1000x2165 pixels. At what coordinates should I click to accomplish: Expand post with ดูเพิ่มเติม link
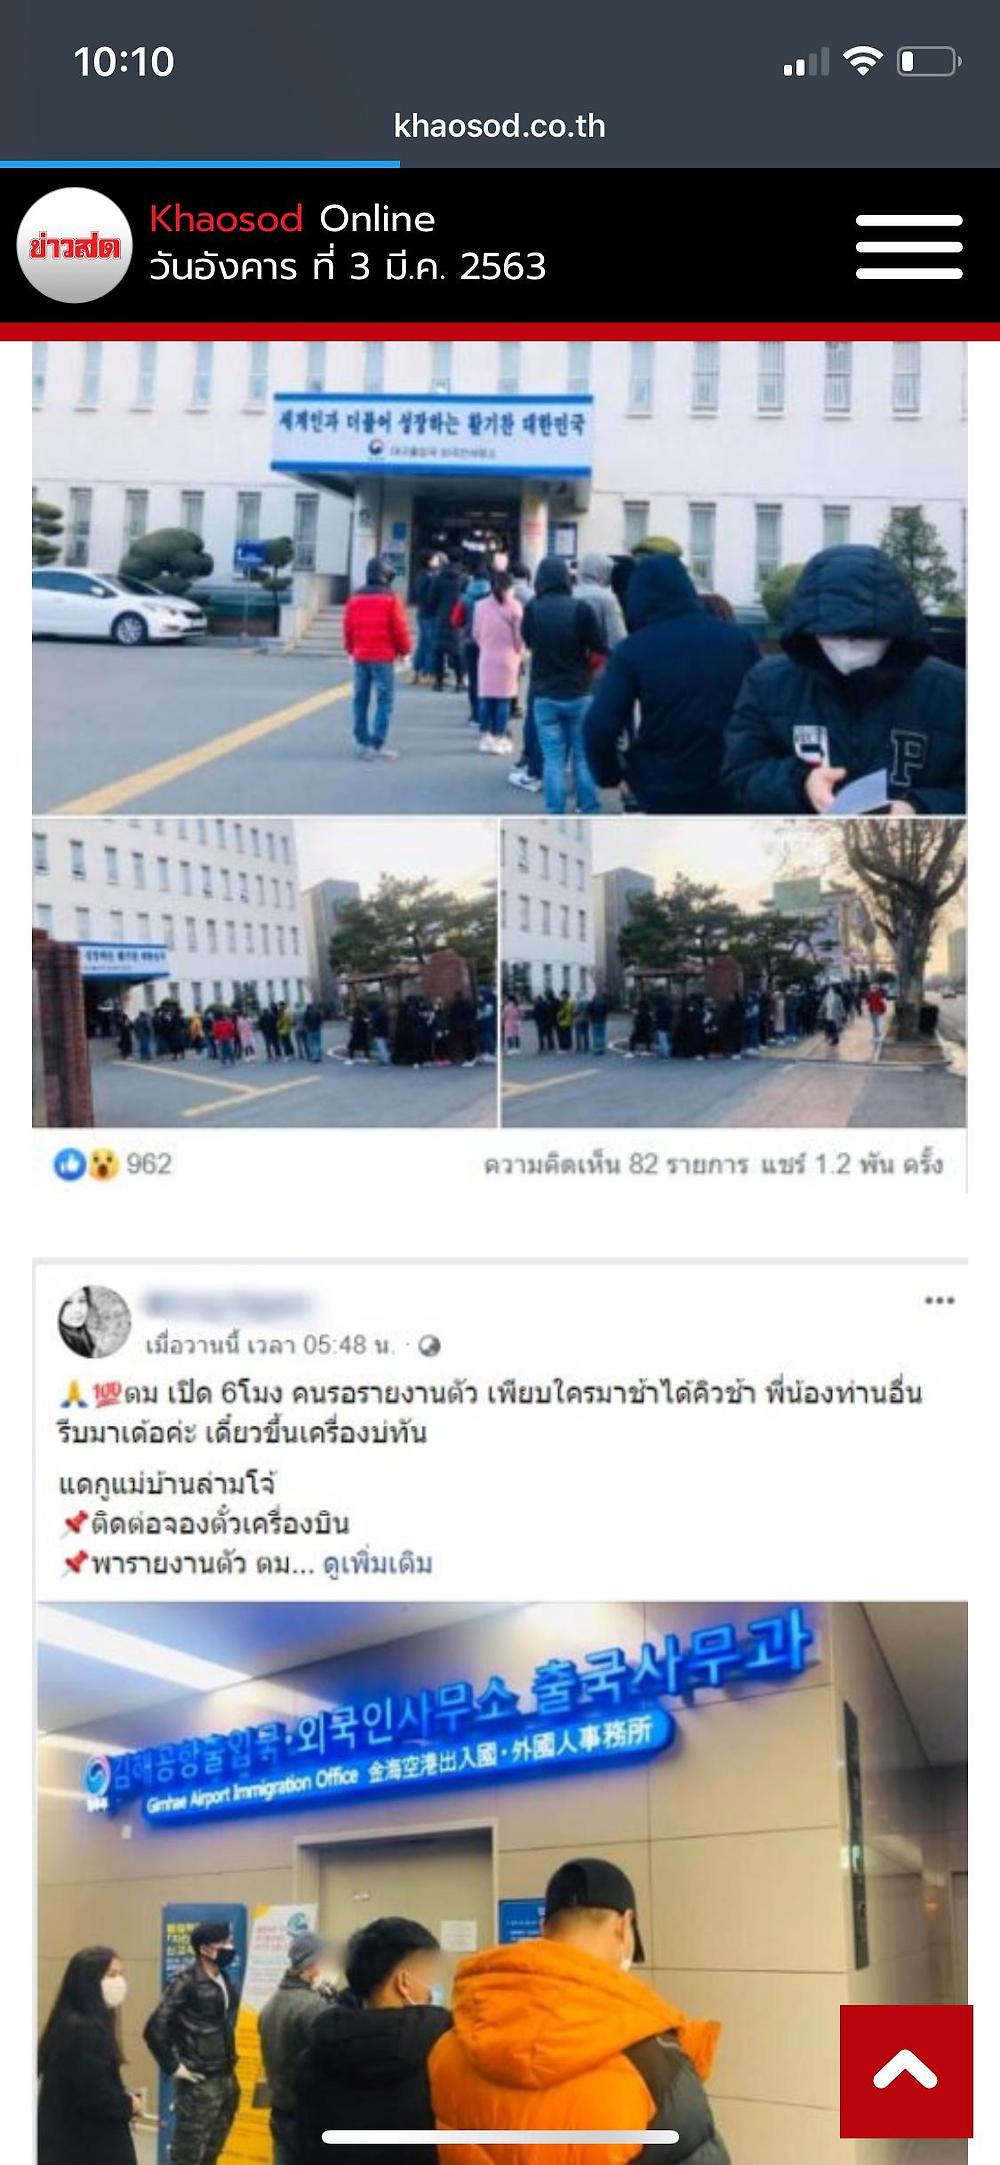tap(378, 1564)
